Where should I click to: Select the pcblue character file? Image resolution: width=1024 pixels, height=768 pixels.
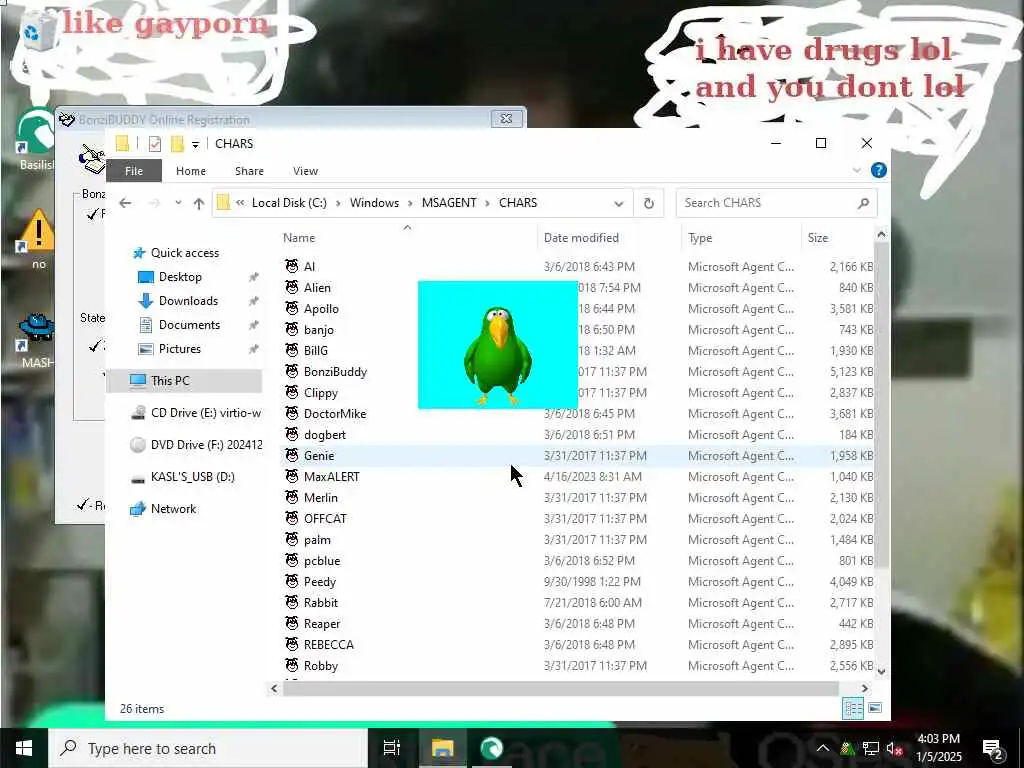[313, 560]
